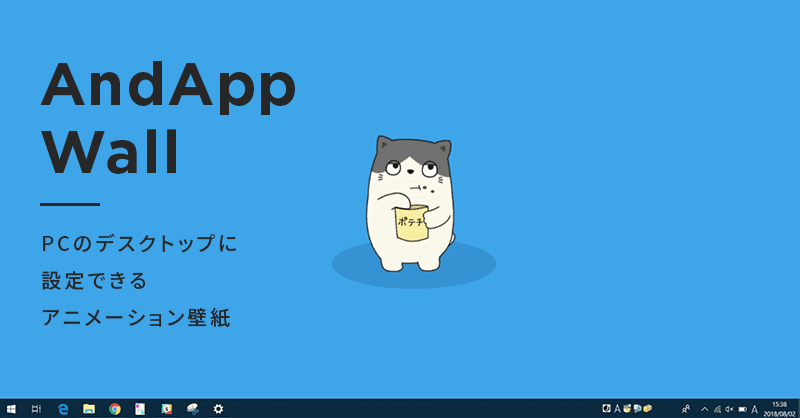The height and width of the screenshot is (418, 800).
Task: Click the pinned app left of Settings gear
Action: click(192, 409)
